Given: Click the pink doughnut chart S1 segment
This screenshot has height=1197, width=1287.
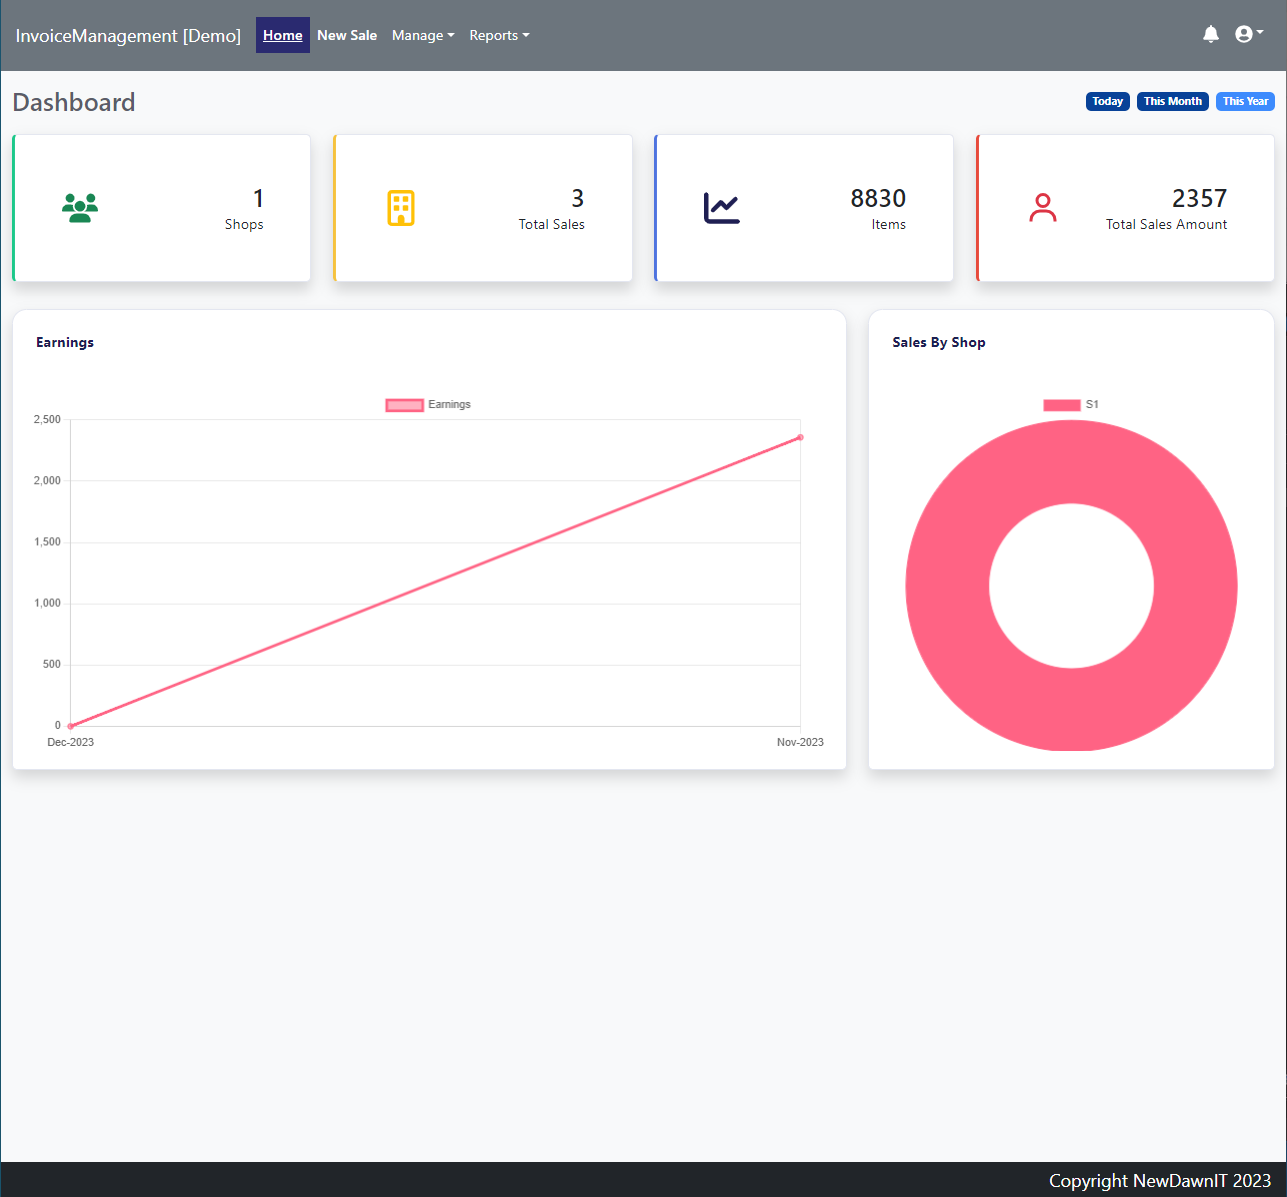Looking at the screenshot, I should point(1071,710).
